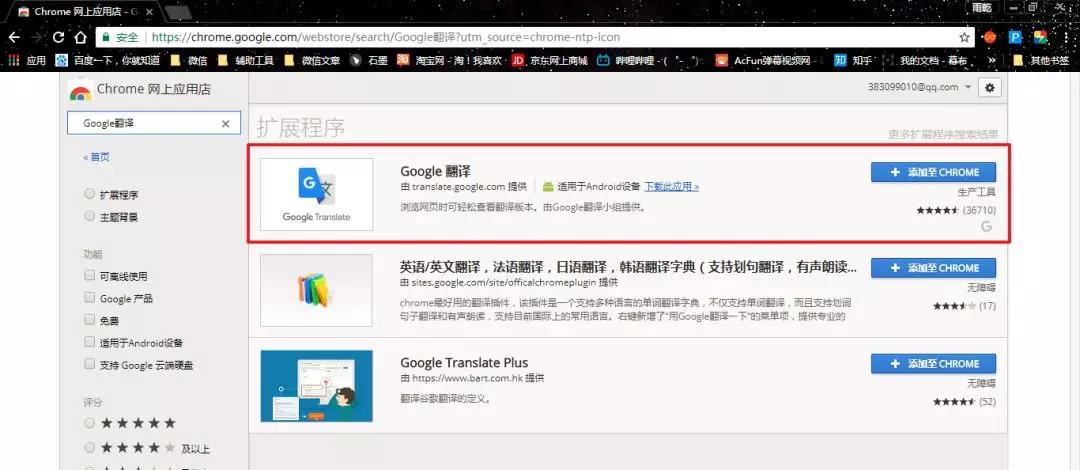Click the address bar URL
This screenshot has width=1080, height=470.
[386, 37]
